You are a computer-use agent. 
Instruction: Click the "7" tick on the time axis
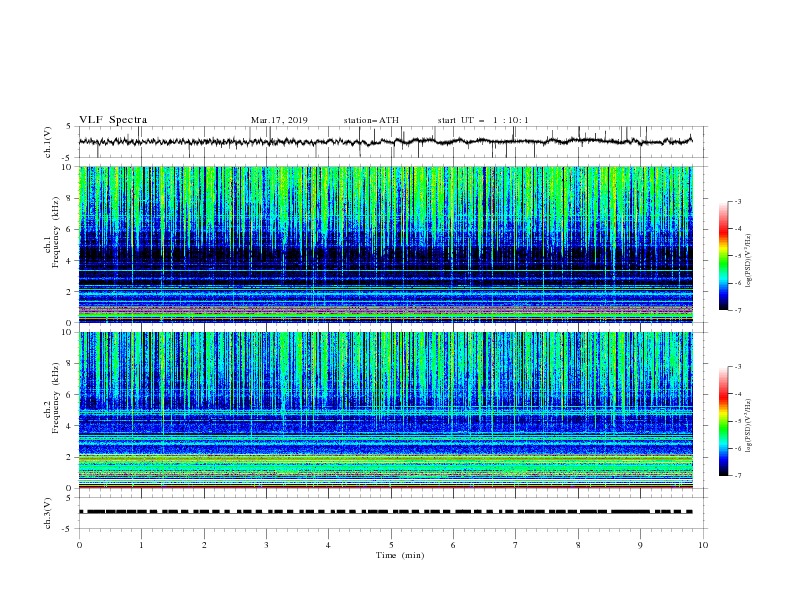click(516, 545)
